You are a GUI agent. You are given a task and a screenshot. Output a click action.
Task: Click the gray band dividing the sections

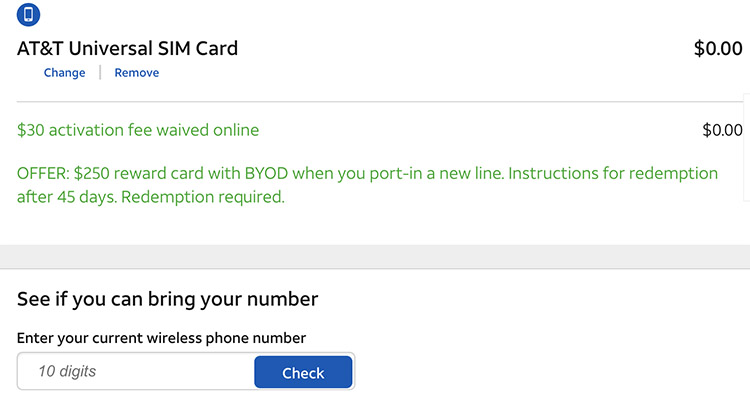pyautogui.click(x=375, y=256)
